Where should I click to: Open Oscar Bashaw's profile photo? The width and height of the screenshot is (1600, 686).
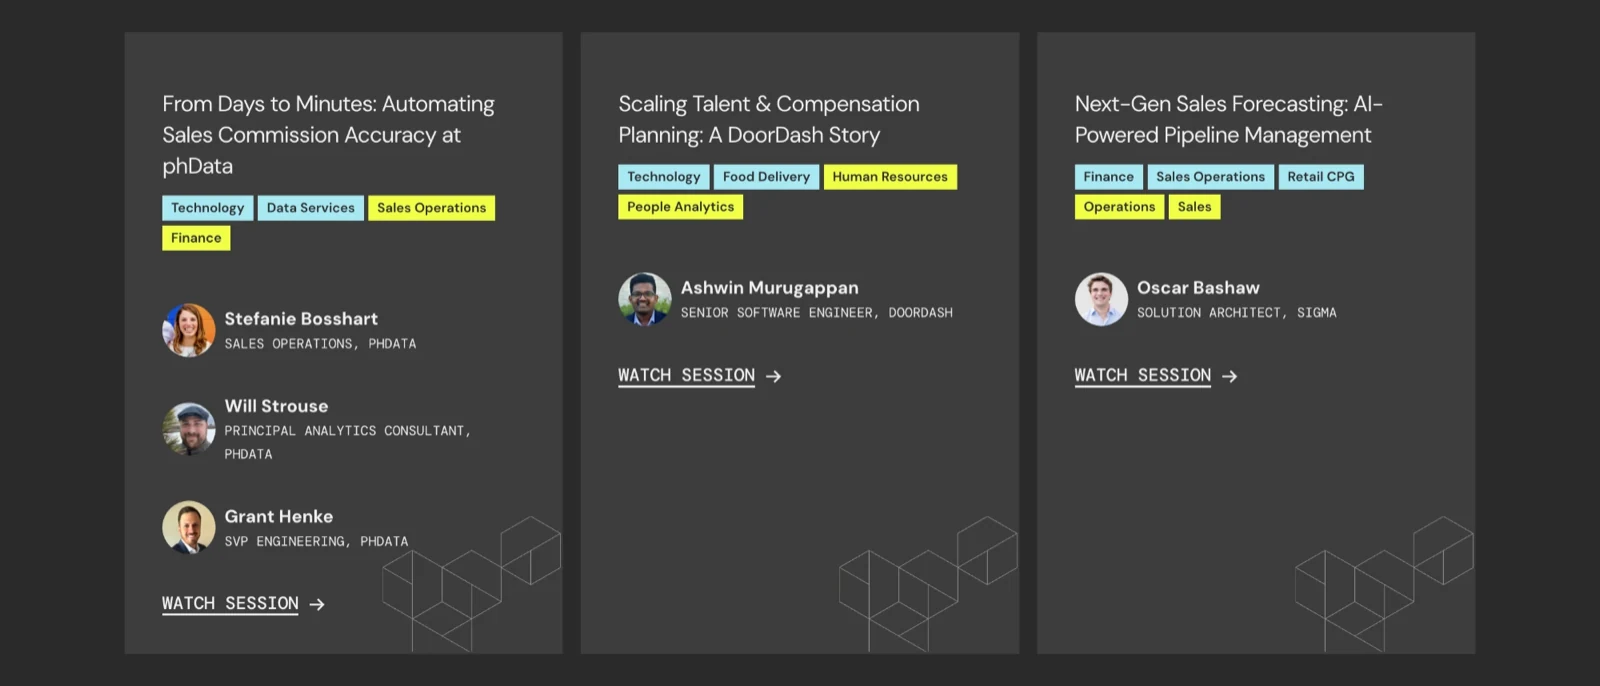coord(1101,299)
